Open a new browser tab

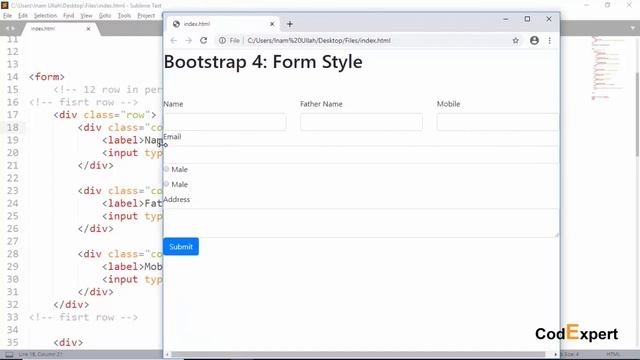tap(290, 24)
